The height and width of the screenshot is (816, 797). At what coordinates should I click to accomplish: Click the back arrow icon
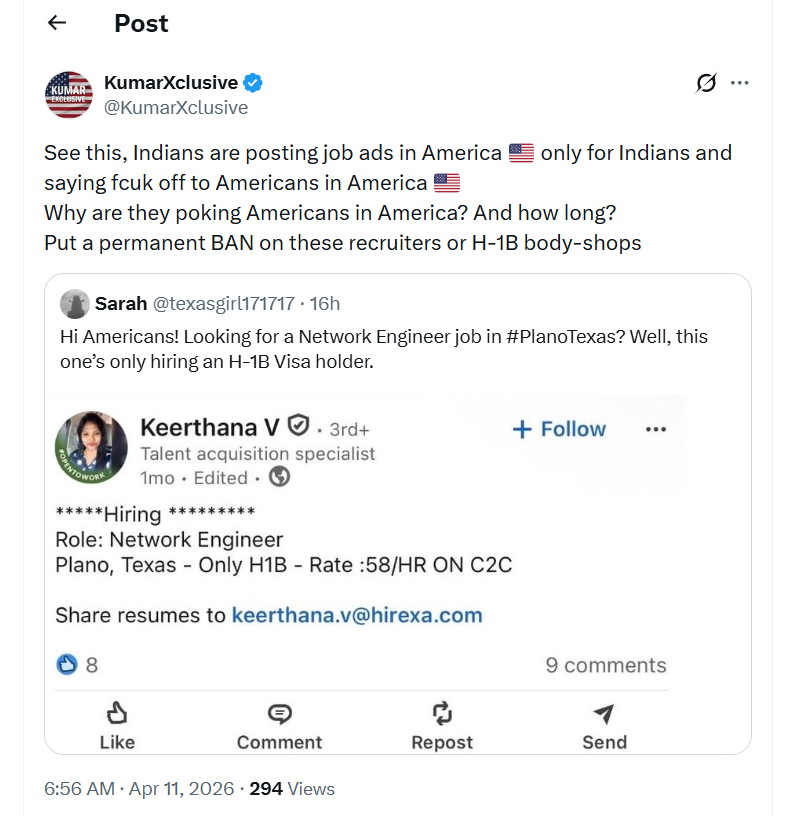pos(57,23)
